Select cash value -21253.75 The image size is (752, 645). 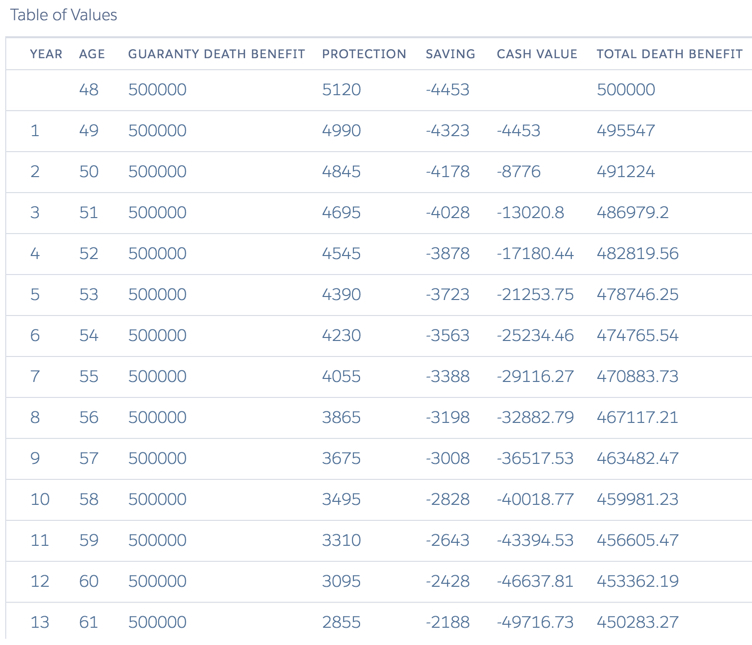pos(535,294)
